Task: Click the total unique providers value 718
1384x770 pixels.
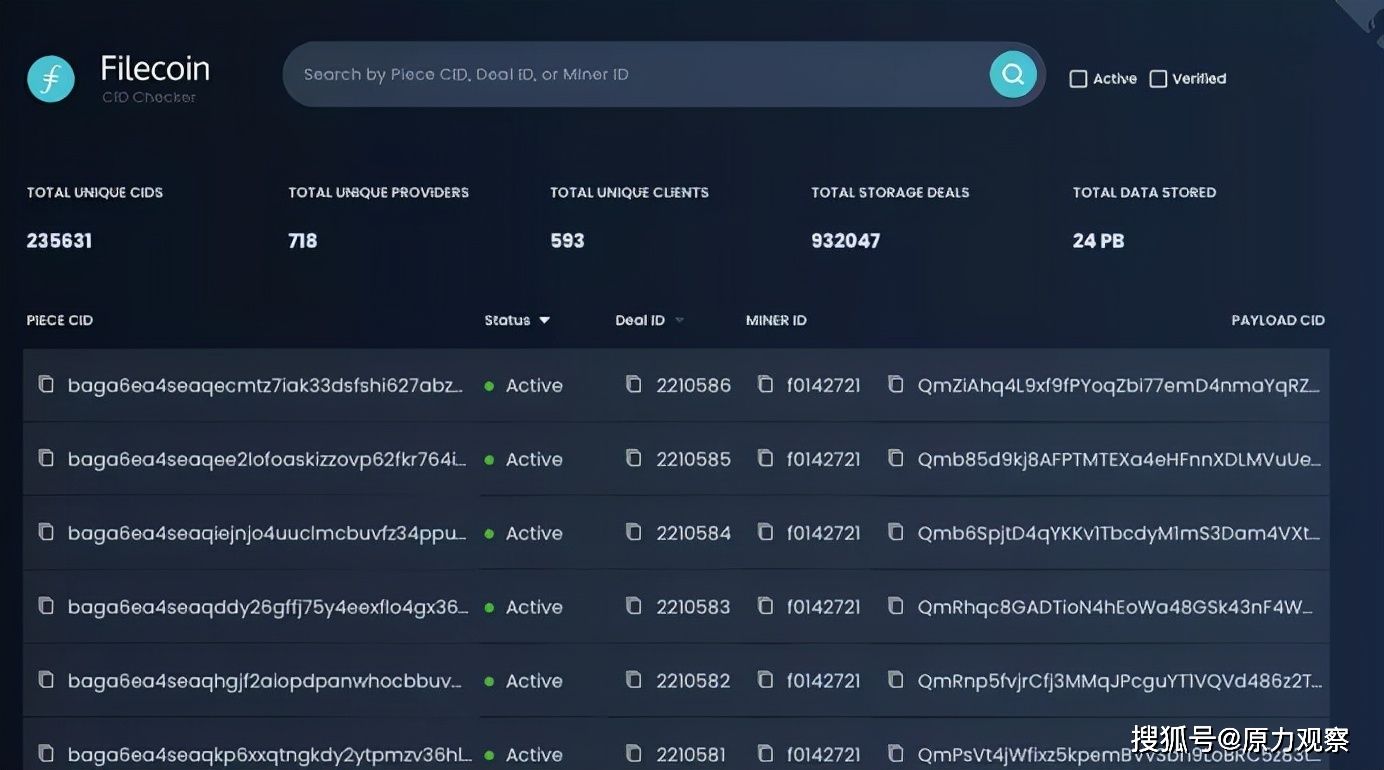Action: tap(303, 241)
